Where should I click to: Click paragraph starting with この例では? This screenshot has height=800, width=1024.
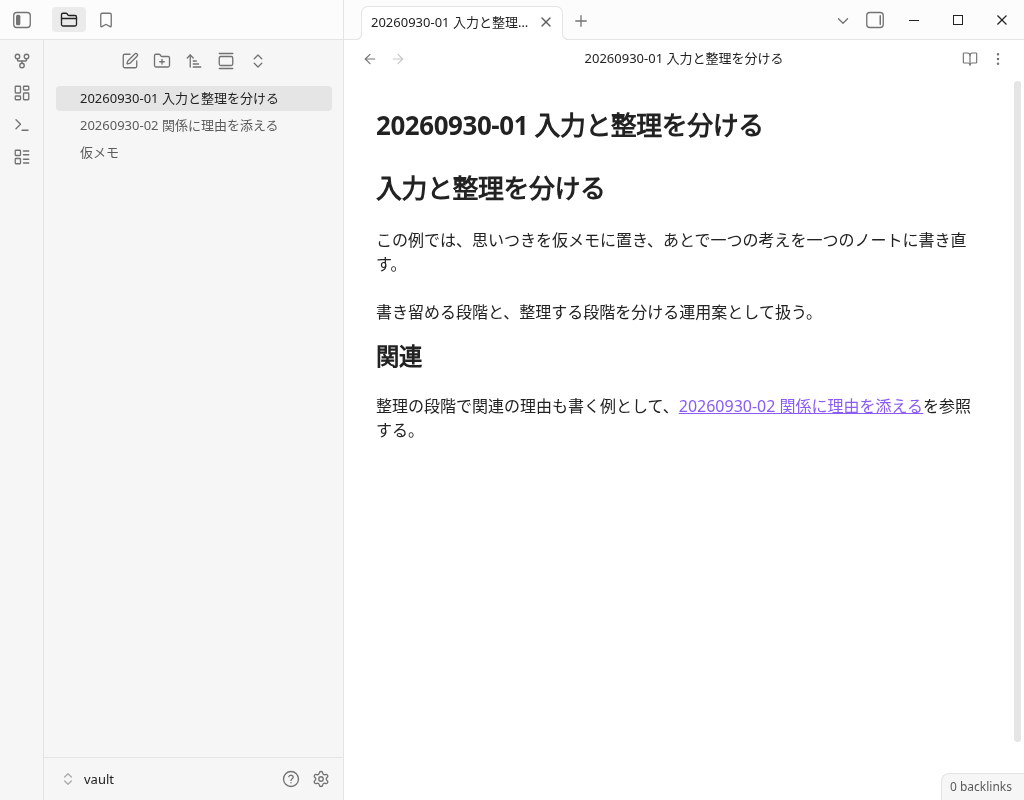(671, 252)
